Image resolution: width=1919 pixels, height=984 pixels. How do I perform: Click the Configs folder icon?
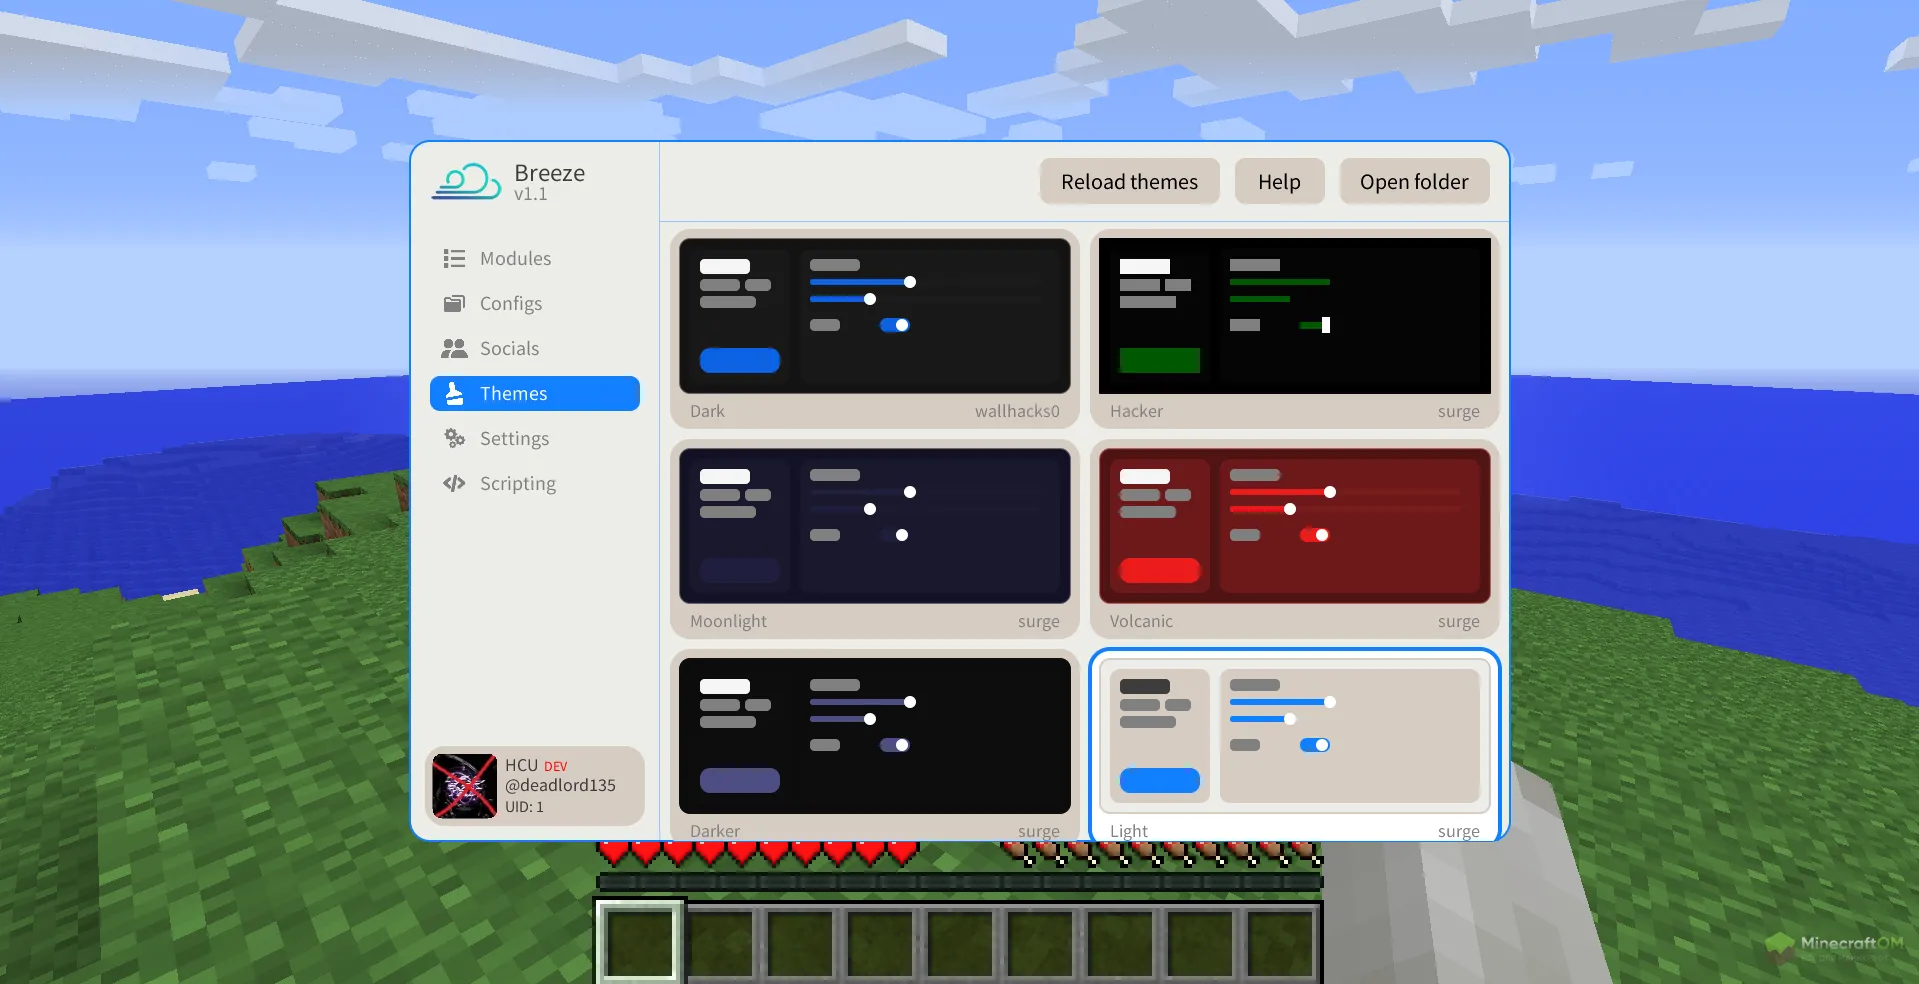pos(454,304)
